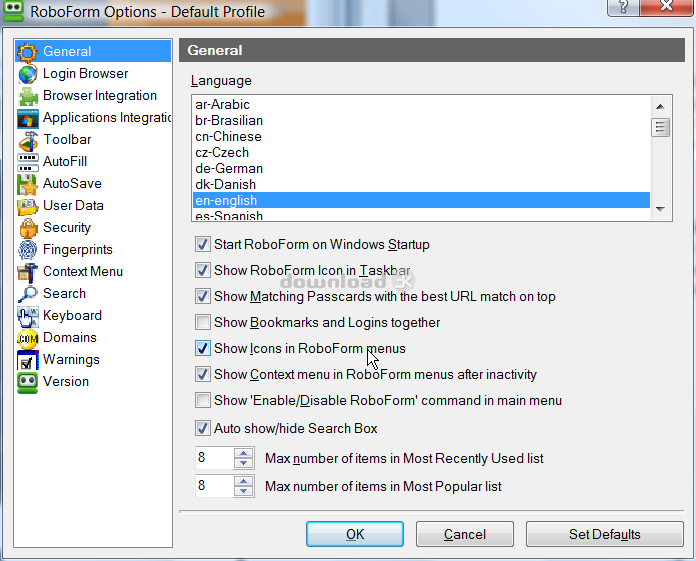696x561 pixels.
Task: Enable Show Bookmarks and Logins together
Action: (x=202, y=322)
